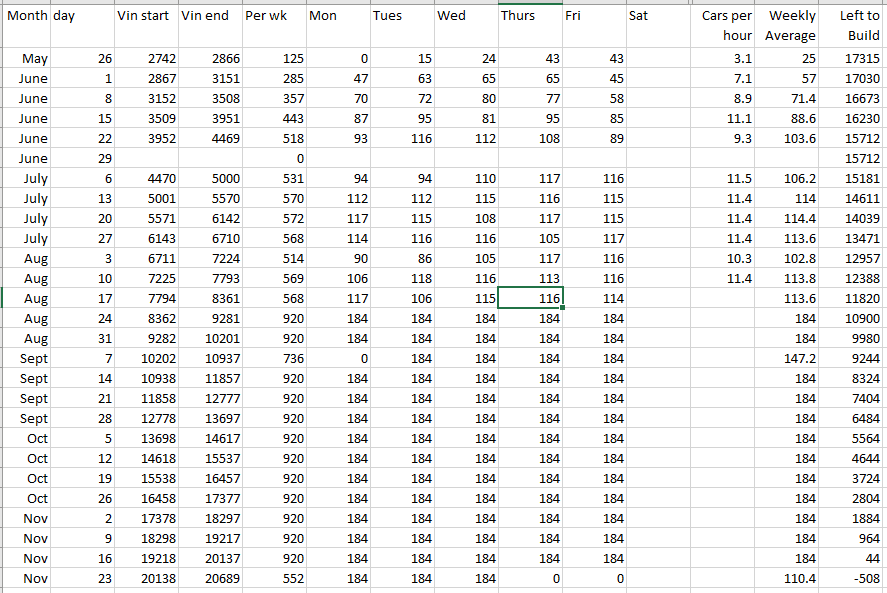
Task: Select the "Thurs" column header cell
Action: tap(531, 17)
